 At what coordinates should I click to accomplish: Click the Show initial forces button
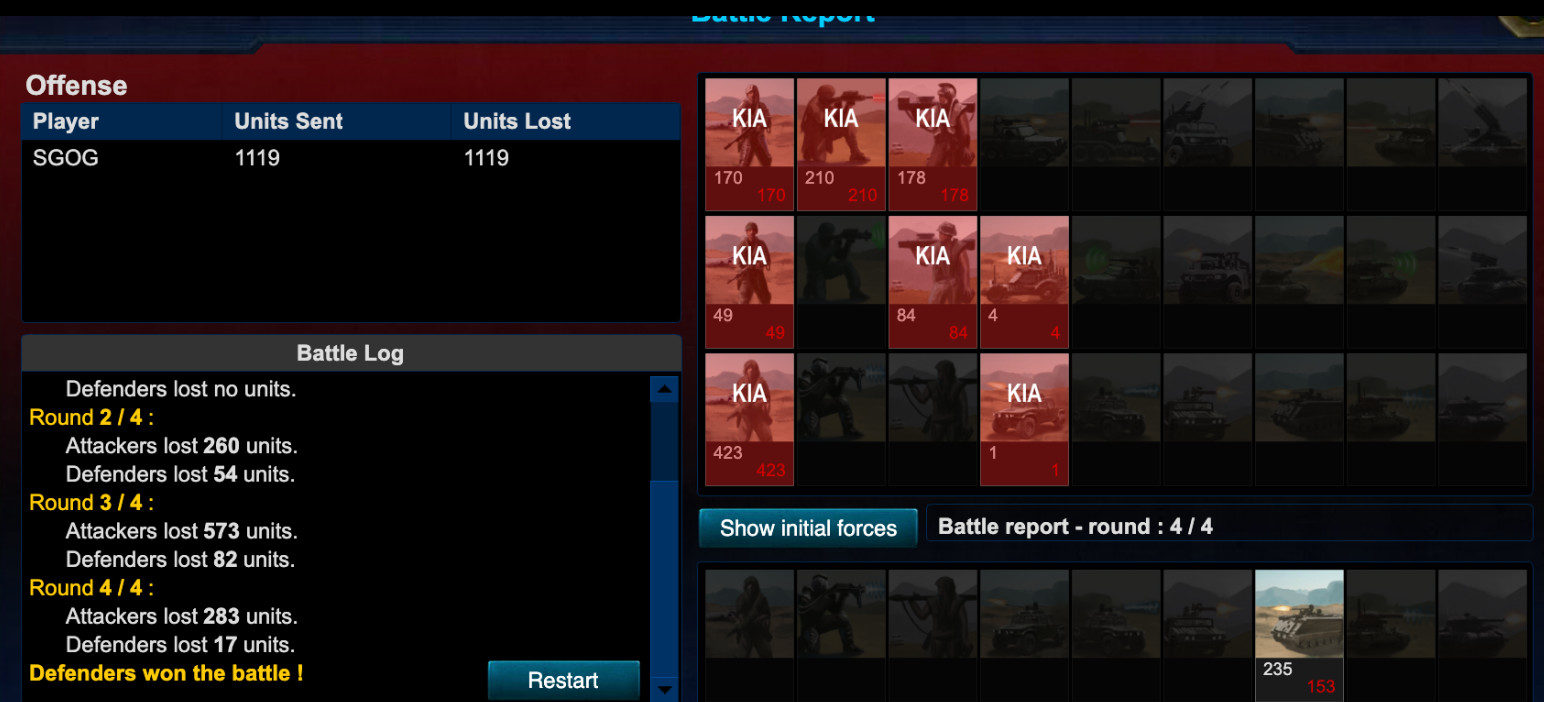808,528
